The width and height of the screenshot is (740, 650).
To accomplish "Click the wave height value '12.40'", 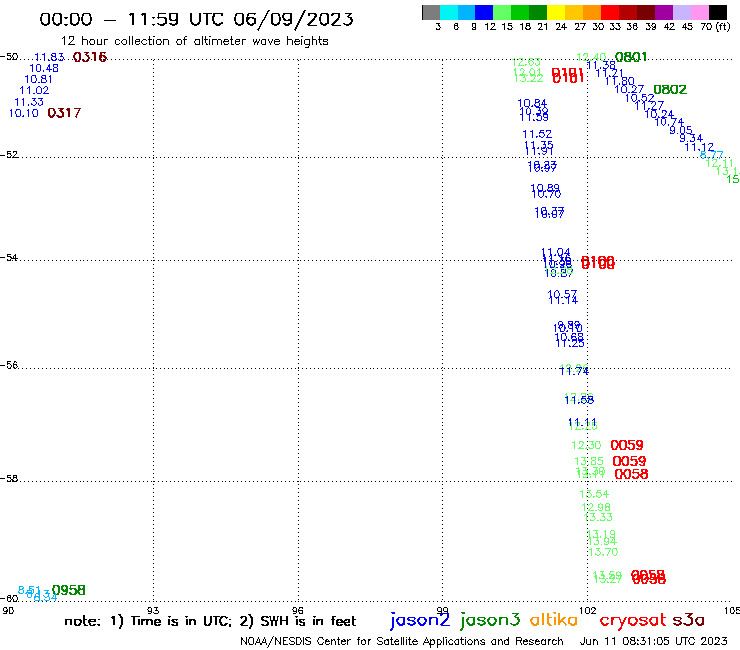I will click(x=591, y=57).
